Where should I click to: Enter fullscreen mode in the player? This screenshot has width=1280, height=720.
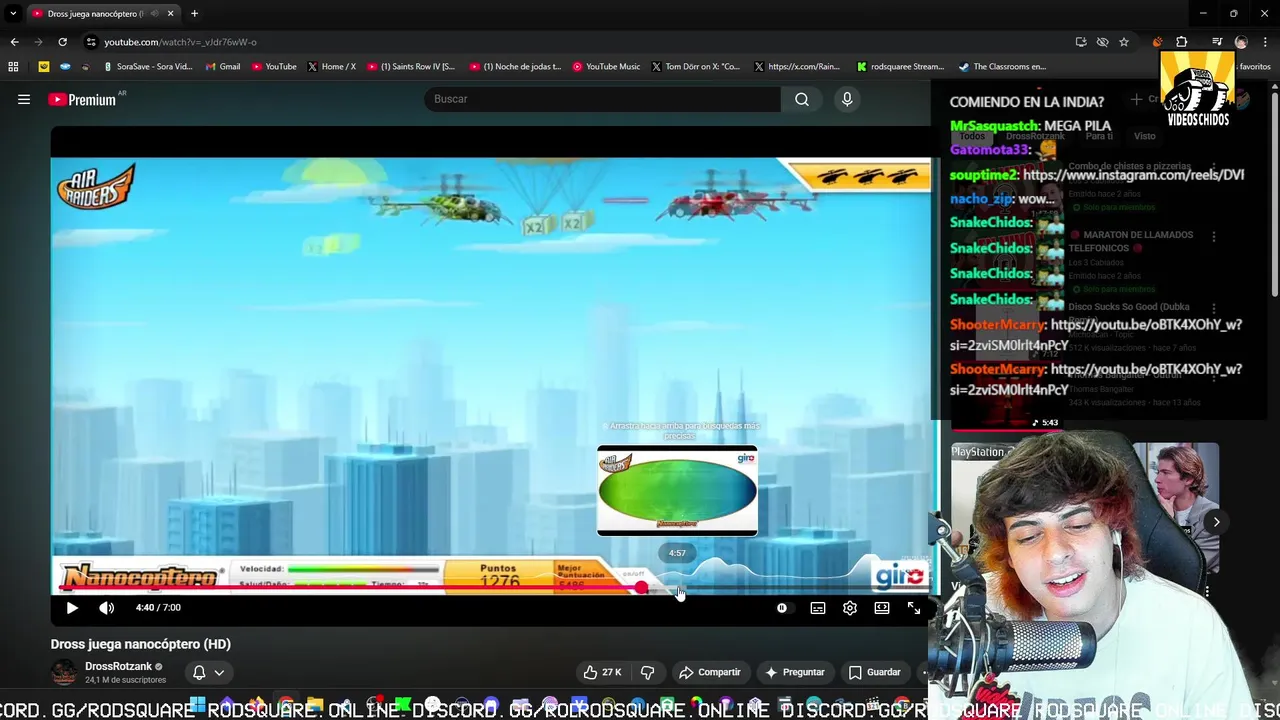click(914, 608)
